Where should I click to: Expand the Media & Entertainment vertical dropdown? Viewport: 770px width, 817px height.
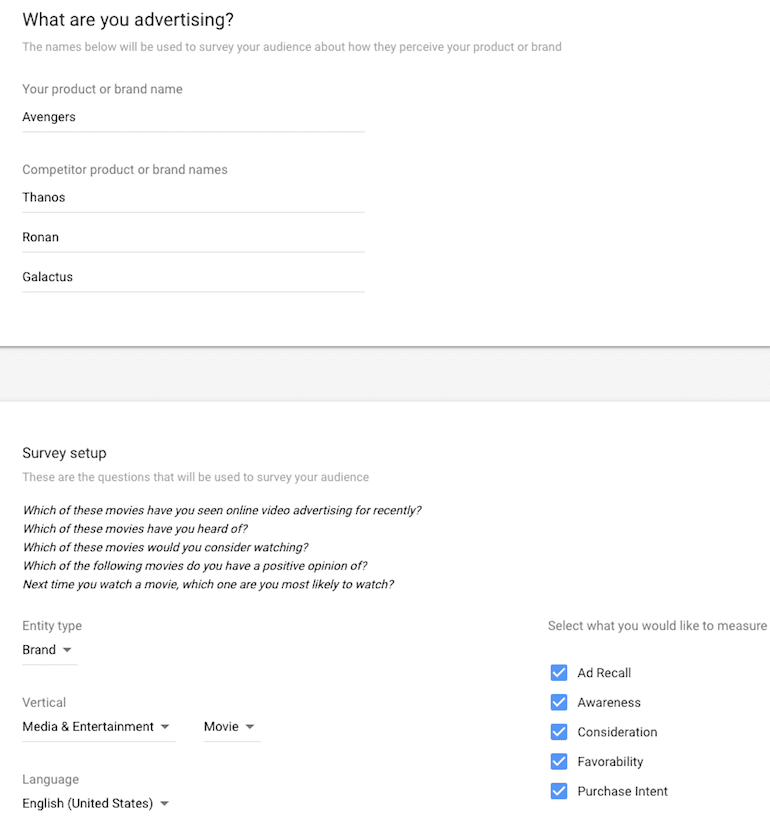pyautogui.click(x=98, y=727)
